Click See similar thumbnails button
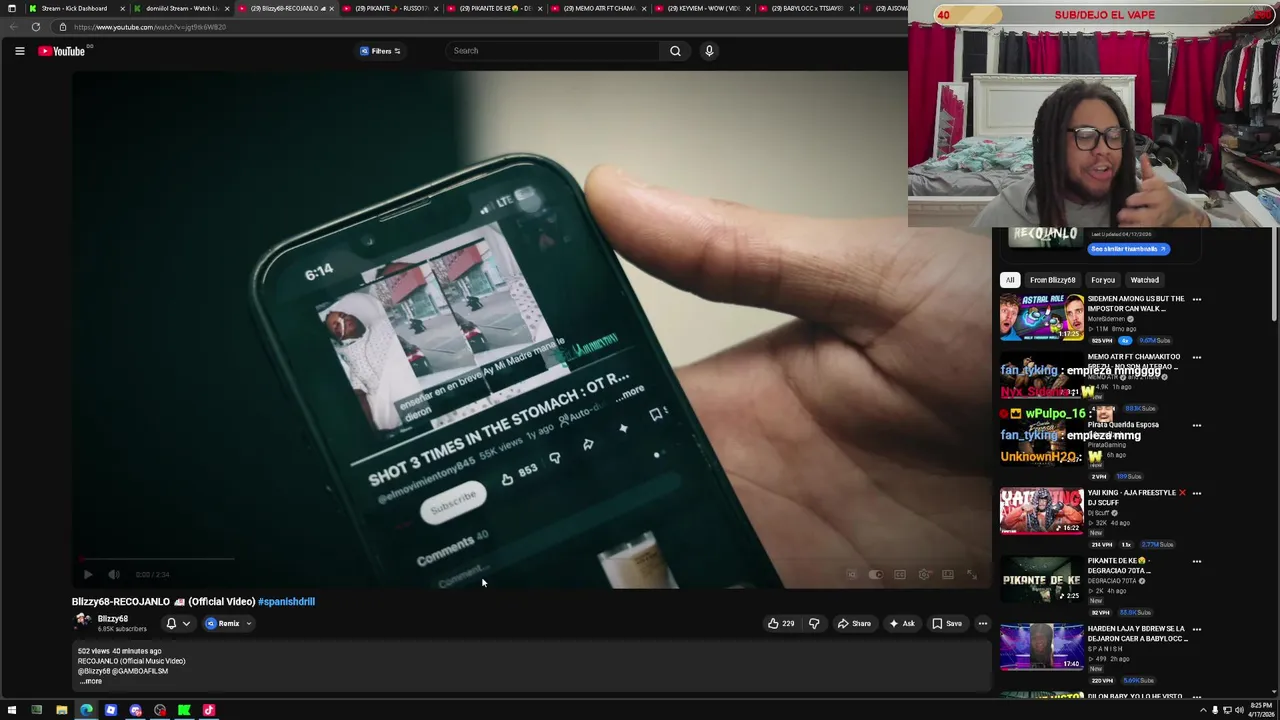Viewport: 1280px width, 720px height. click(1128, 249)
